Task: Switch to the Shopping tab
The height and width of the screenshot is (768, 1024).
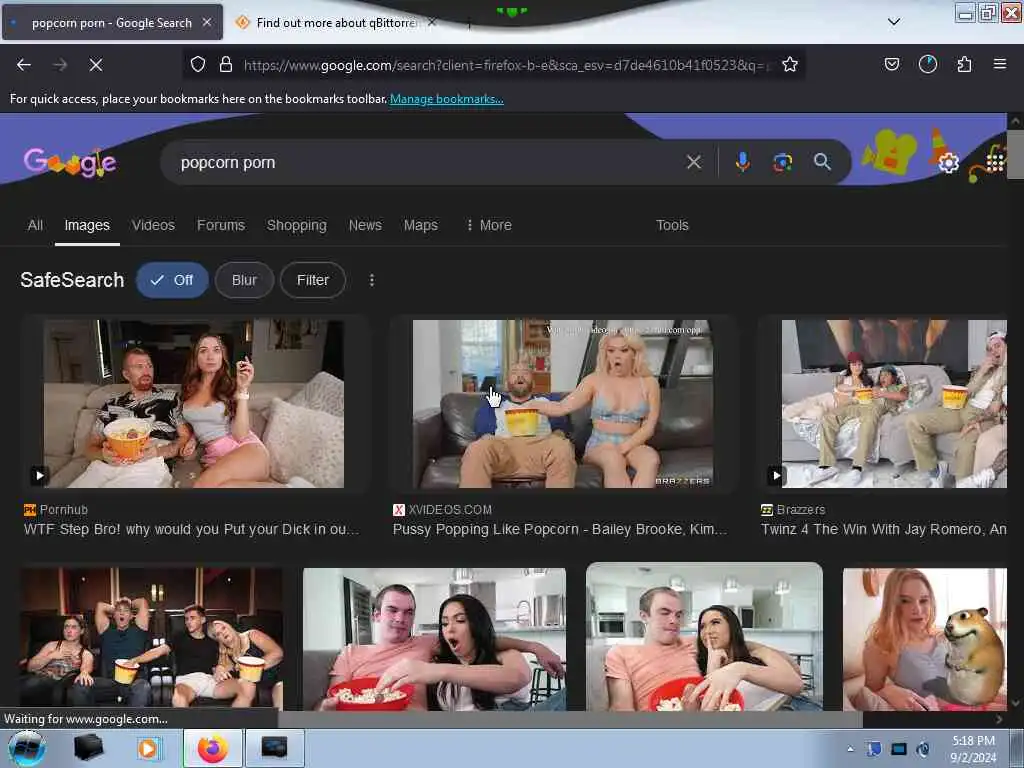Action: click(x=296, y=225)
